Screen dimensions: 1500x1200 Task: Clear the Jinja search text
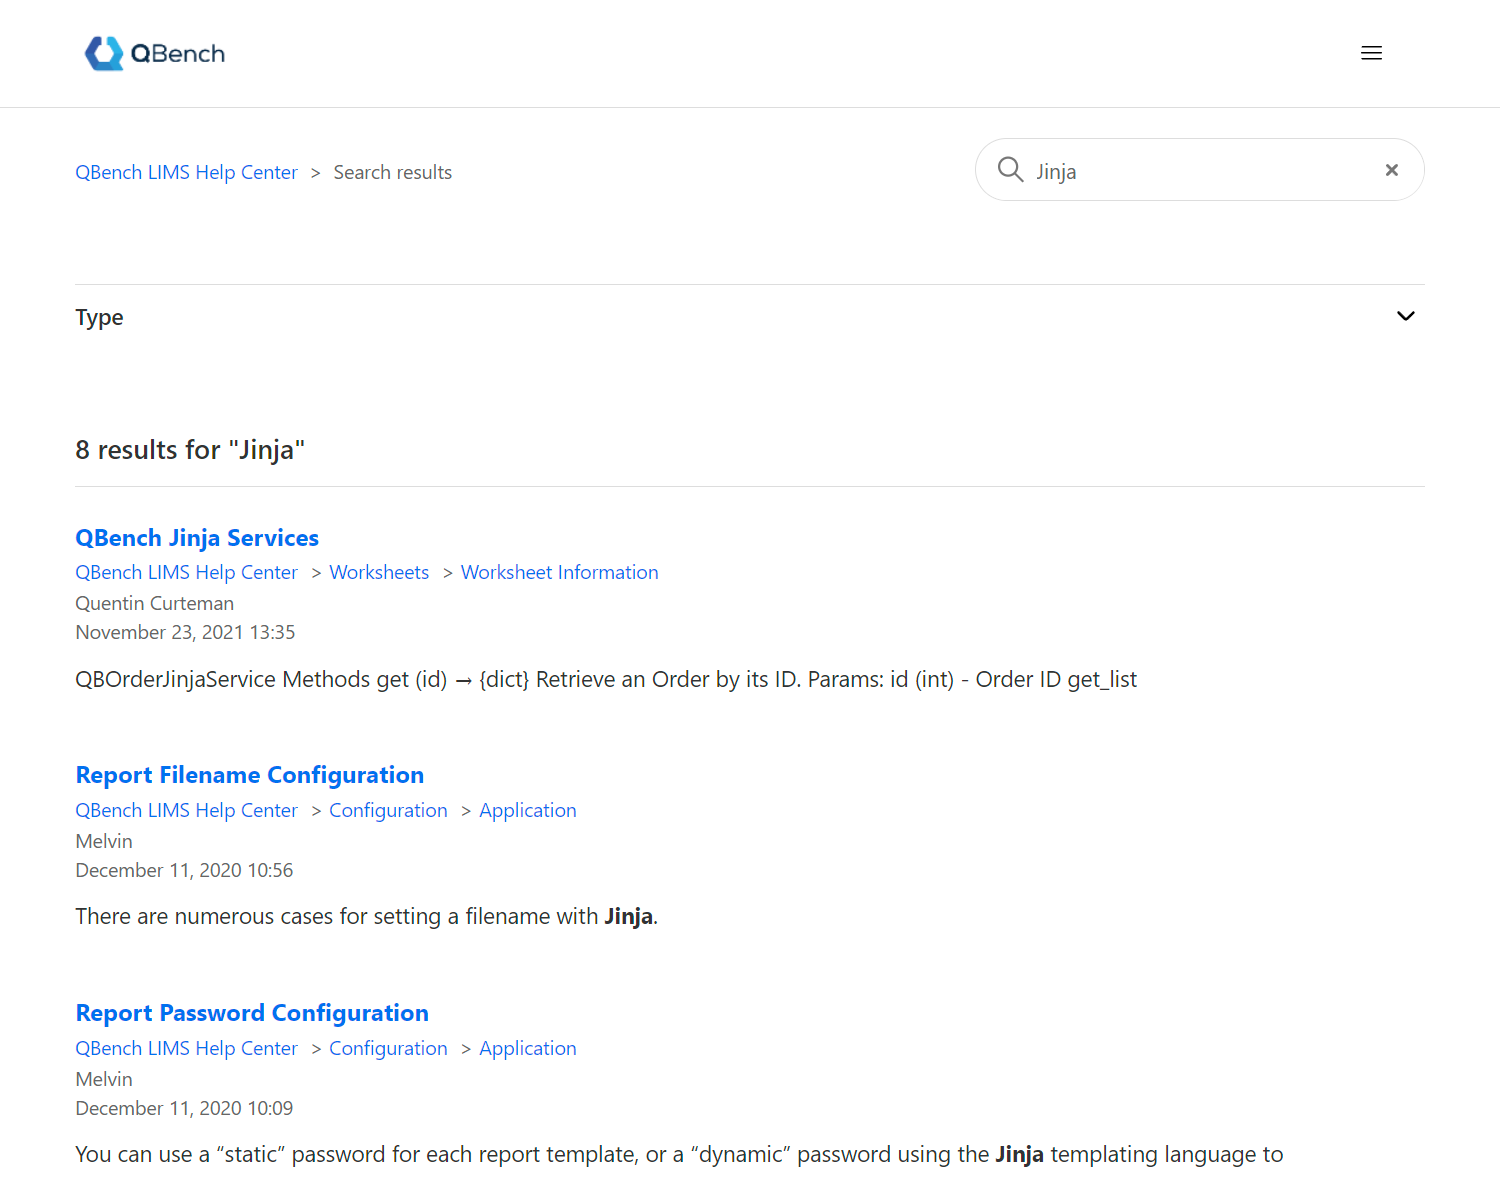click(x=1391, y=170)
